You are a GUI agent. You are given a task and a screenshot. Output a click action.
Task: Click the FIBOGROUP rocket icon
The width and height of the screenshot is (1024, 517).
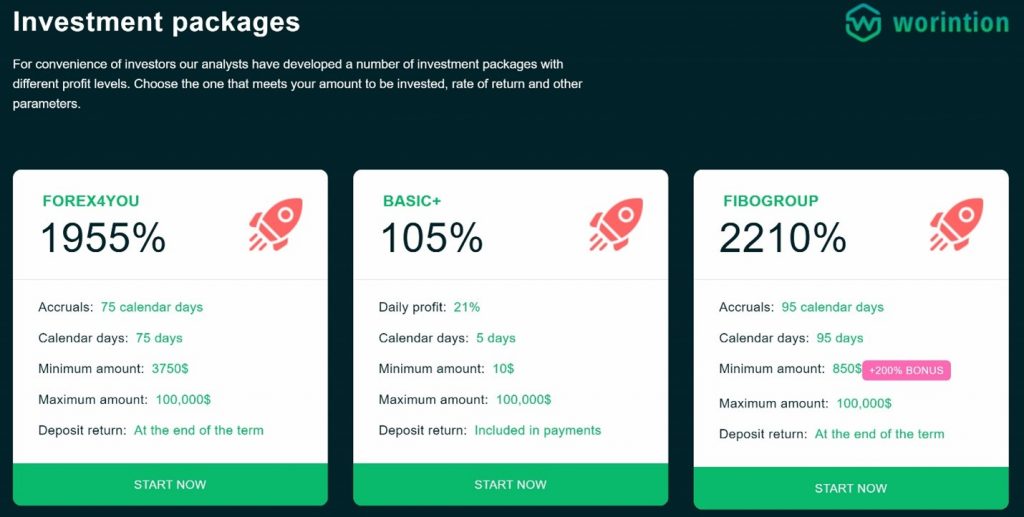pos(956,225)
